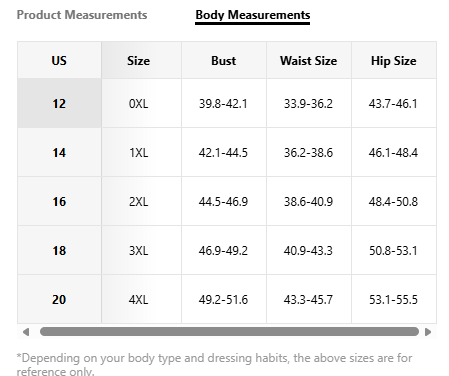The image size is (449, 376).
Task: Select the Body Measurements tab
Action: 253,15
